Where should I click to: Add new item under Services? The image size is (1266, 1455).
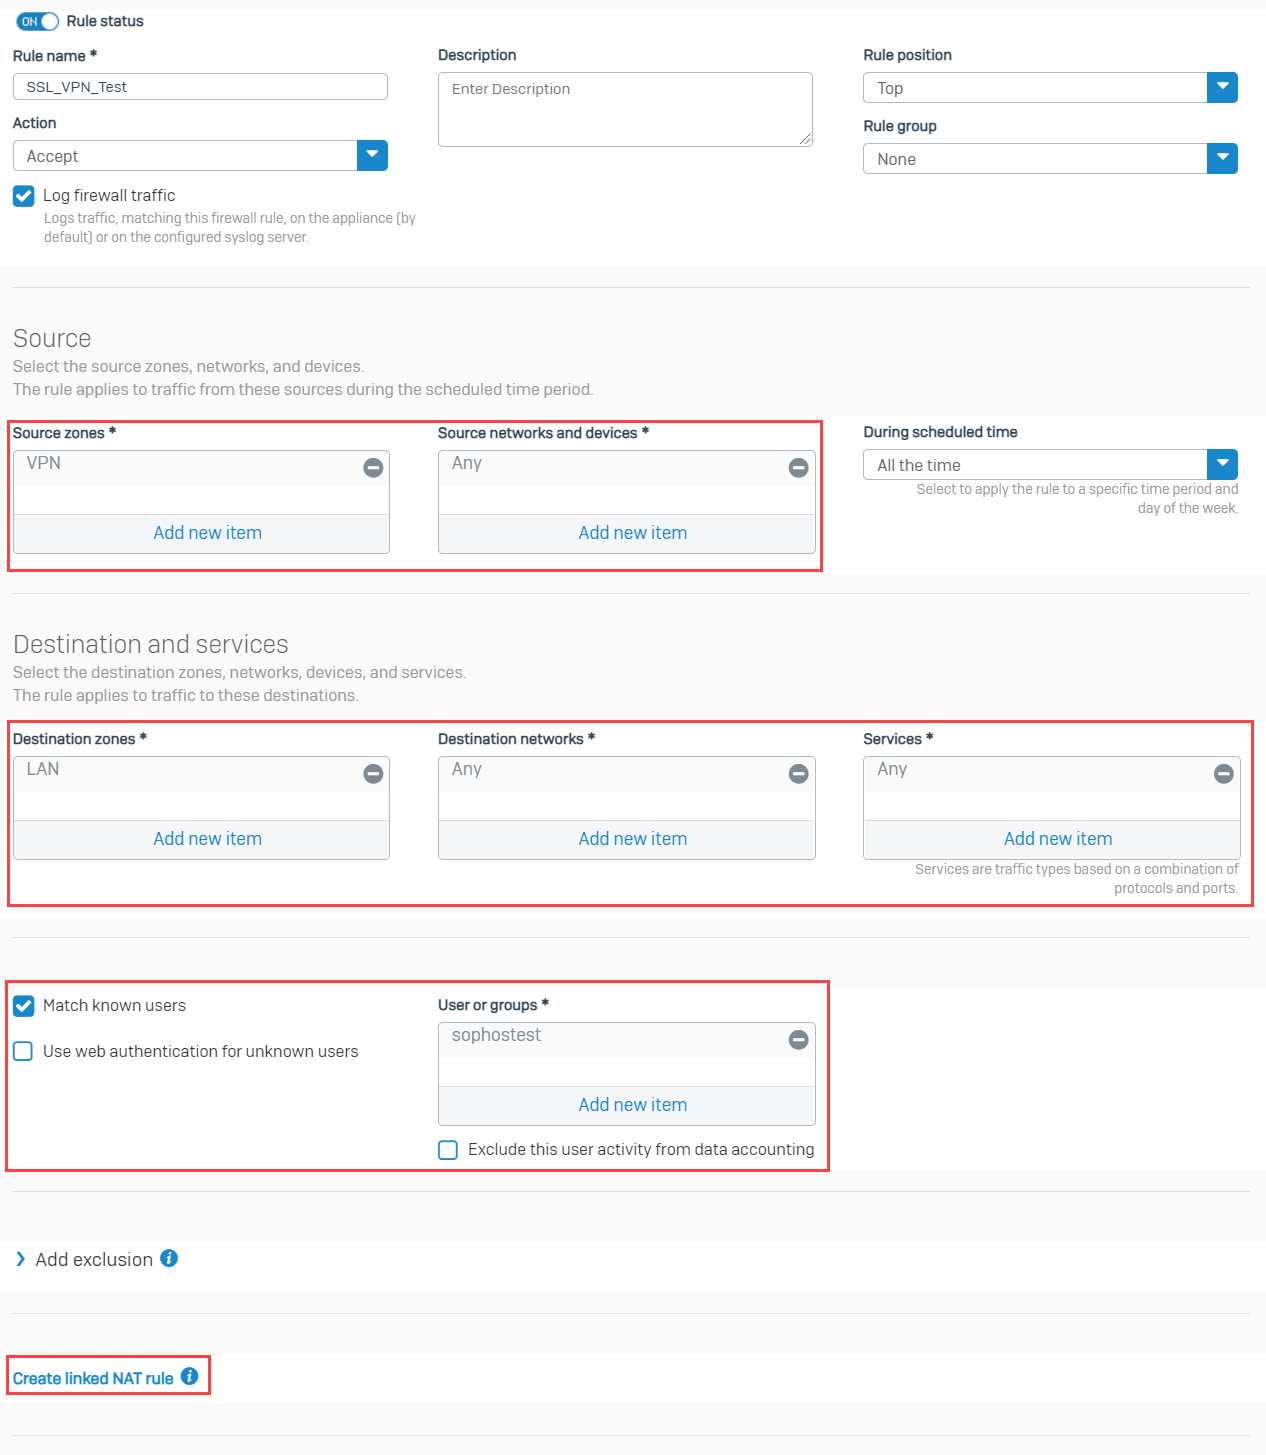1057,838
